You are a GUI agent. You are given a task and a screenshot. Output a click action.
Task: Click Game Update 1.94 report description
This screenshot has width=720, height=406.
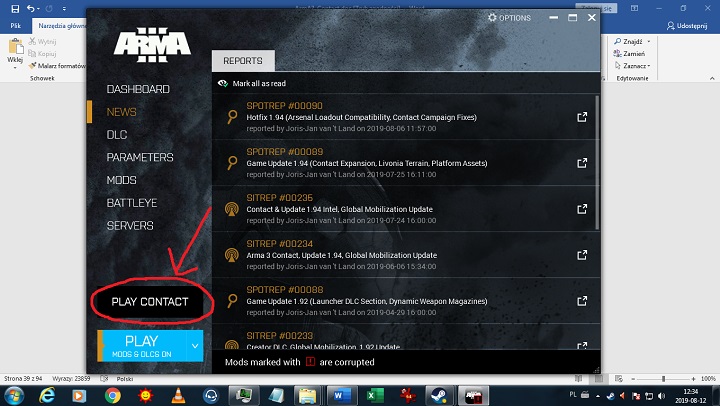[366, 163]
